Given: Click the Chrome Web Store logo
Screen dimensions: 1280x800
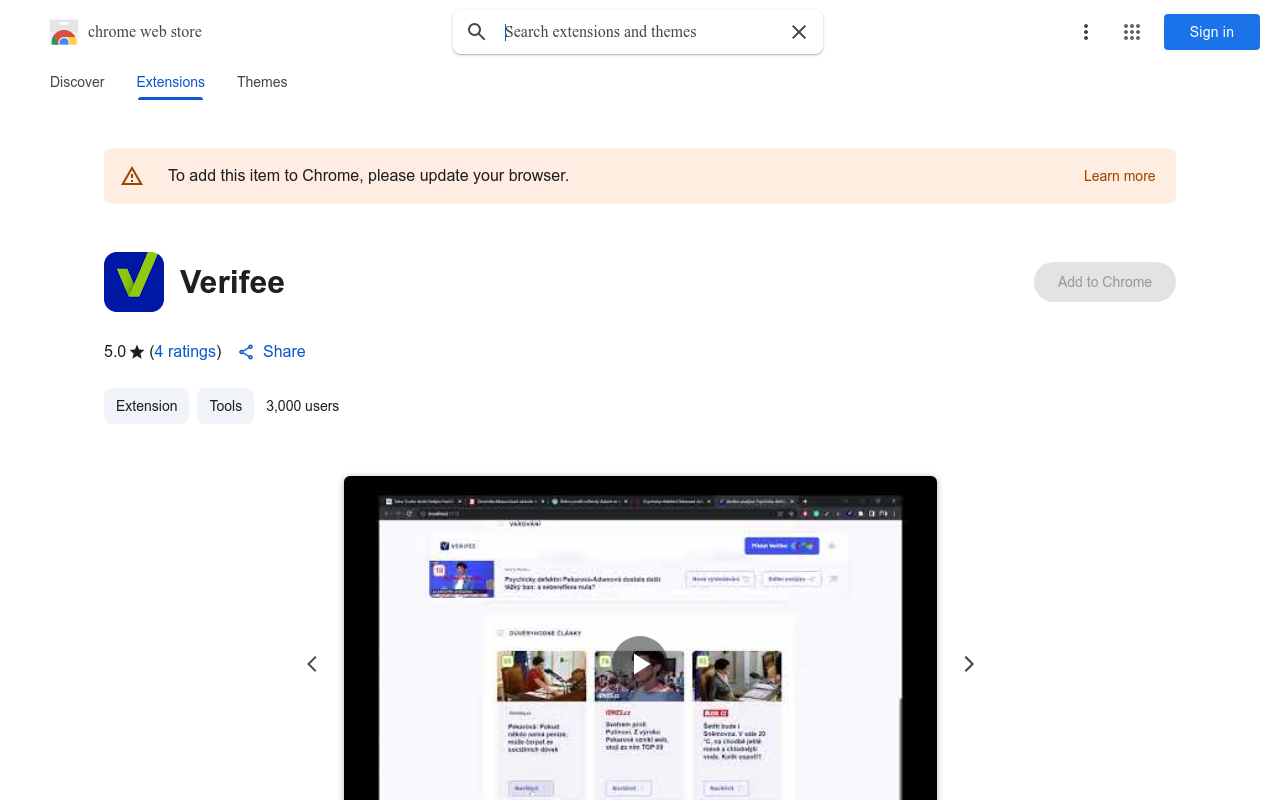Looking at the screenshot, I should click(64, 32).
